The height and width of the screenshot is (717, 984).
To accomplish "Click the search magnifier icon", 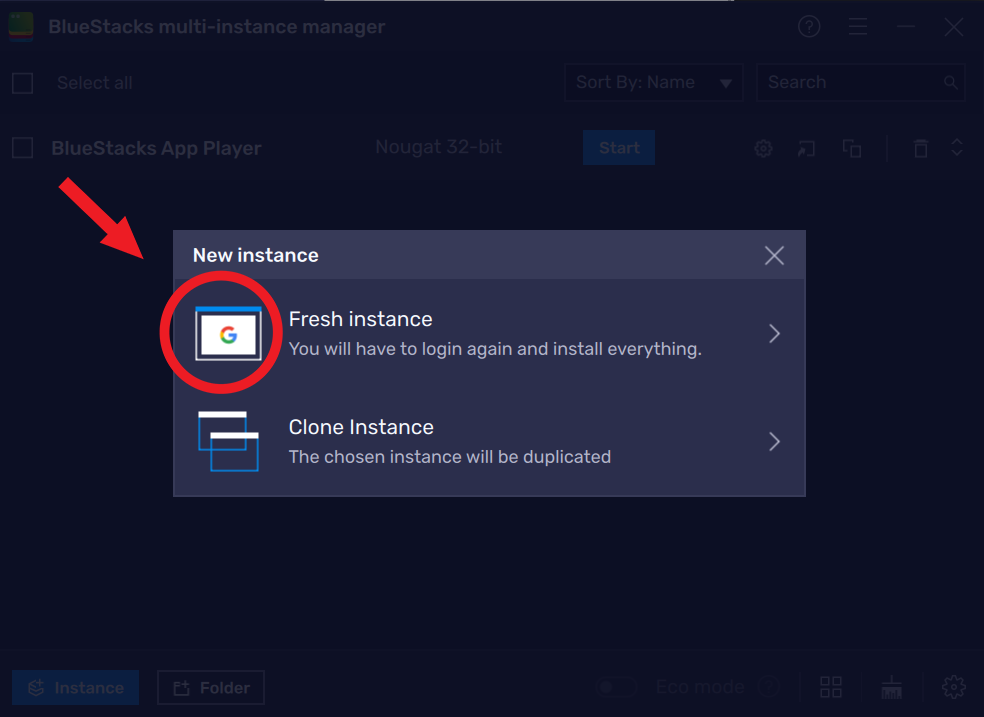I will pos(951,82).
